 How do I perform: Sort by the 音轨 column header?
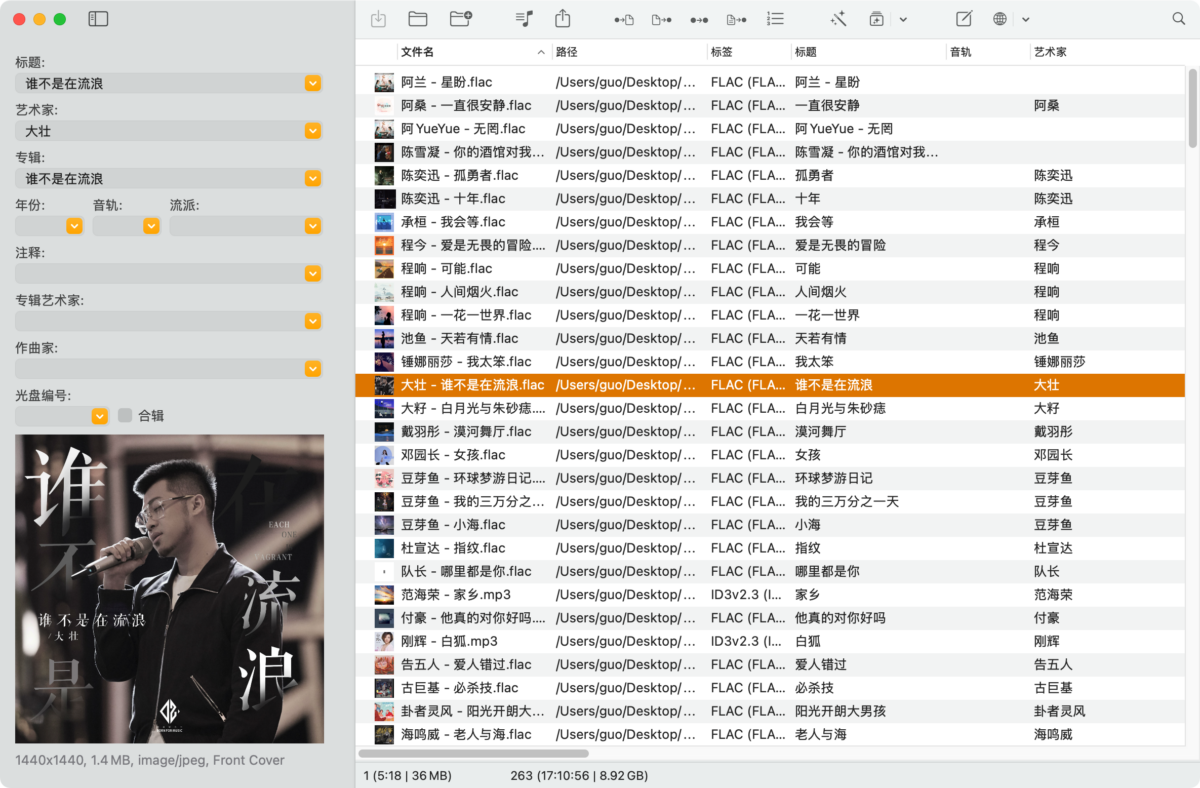pos(988,51)
